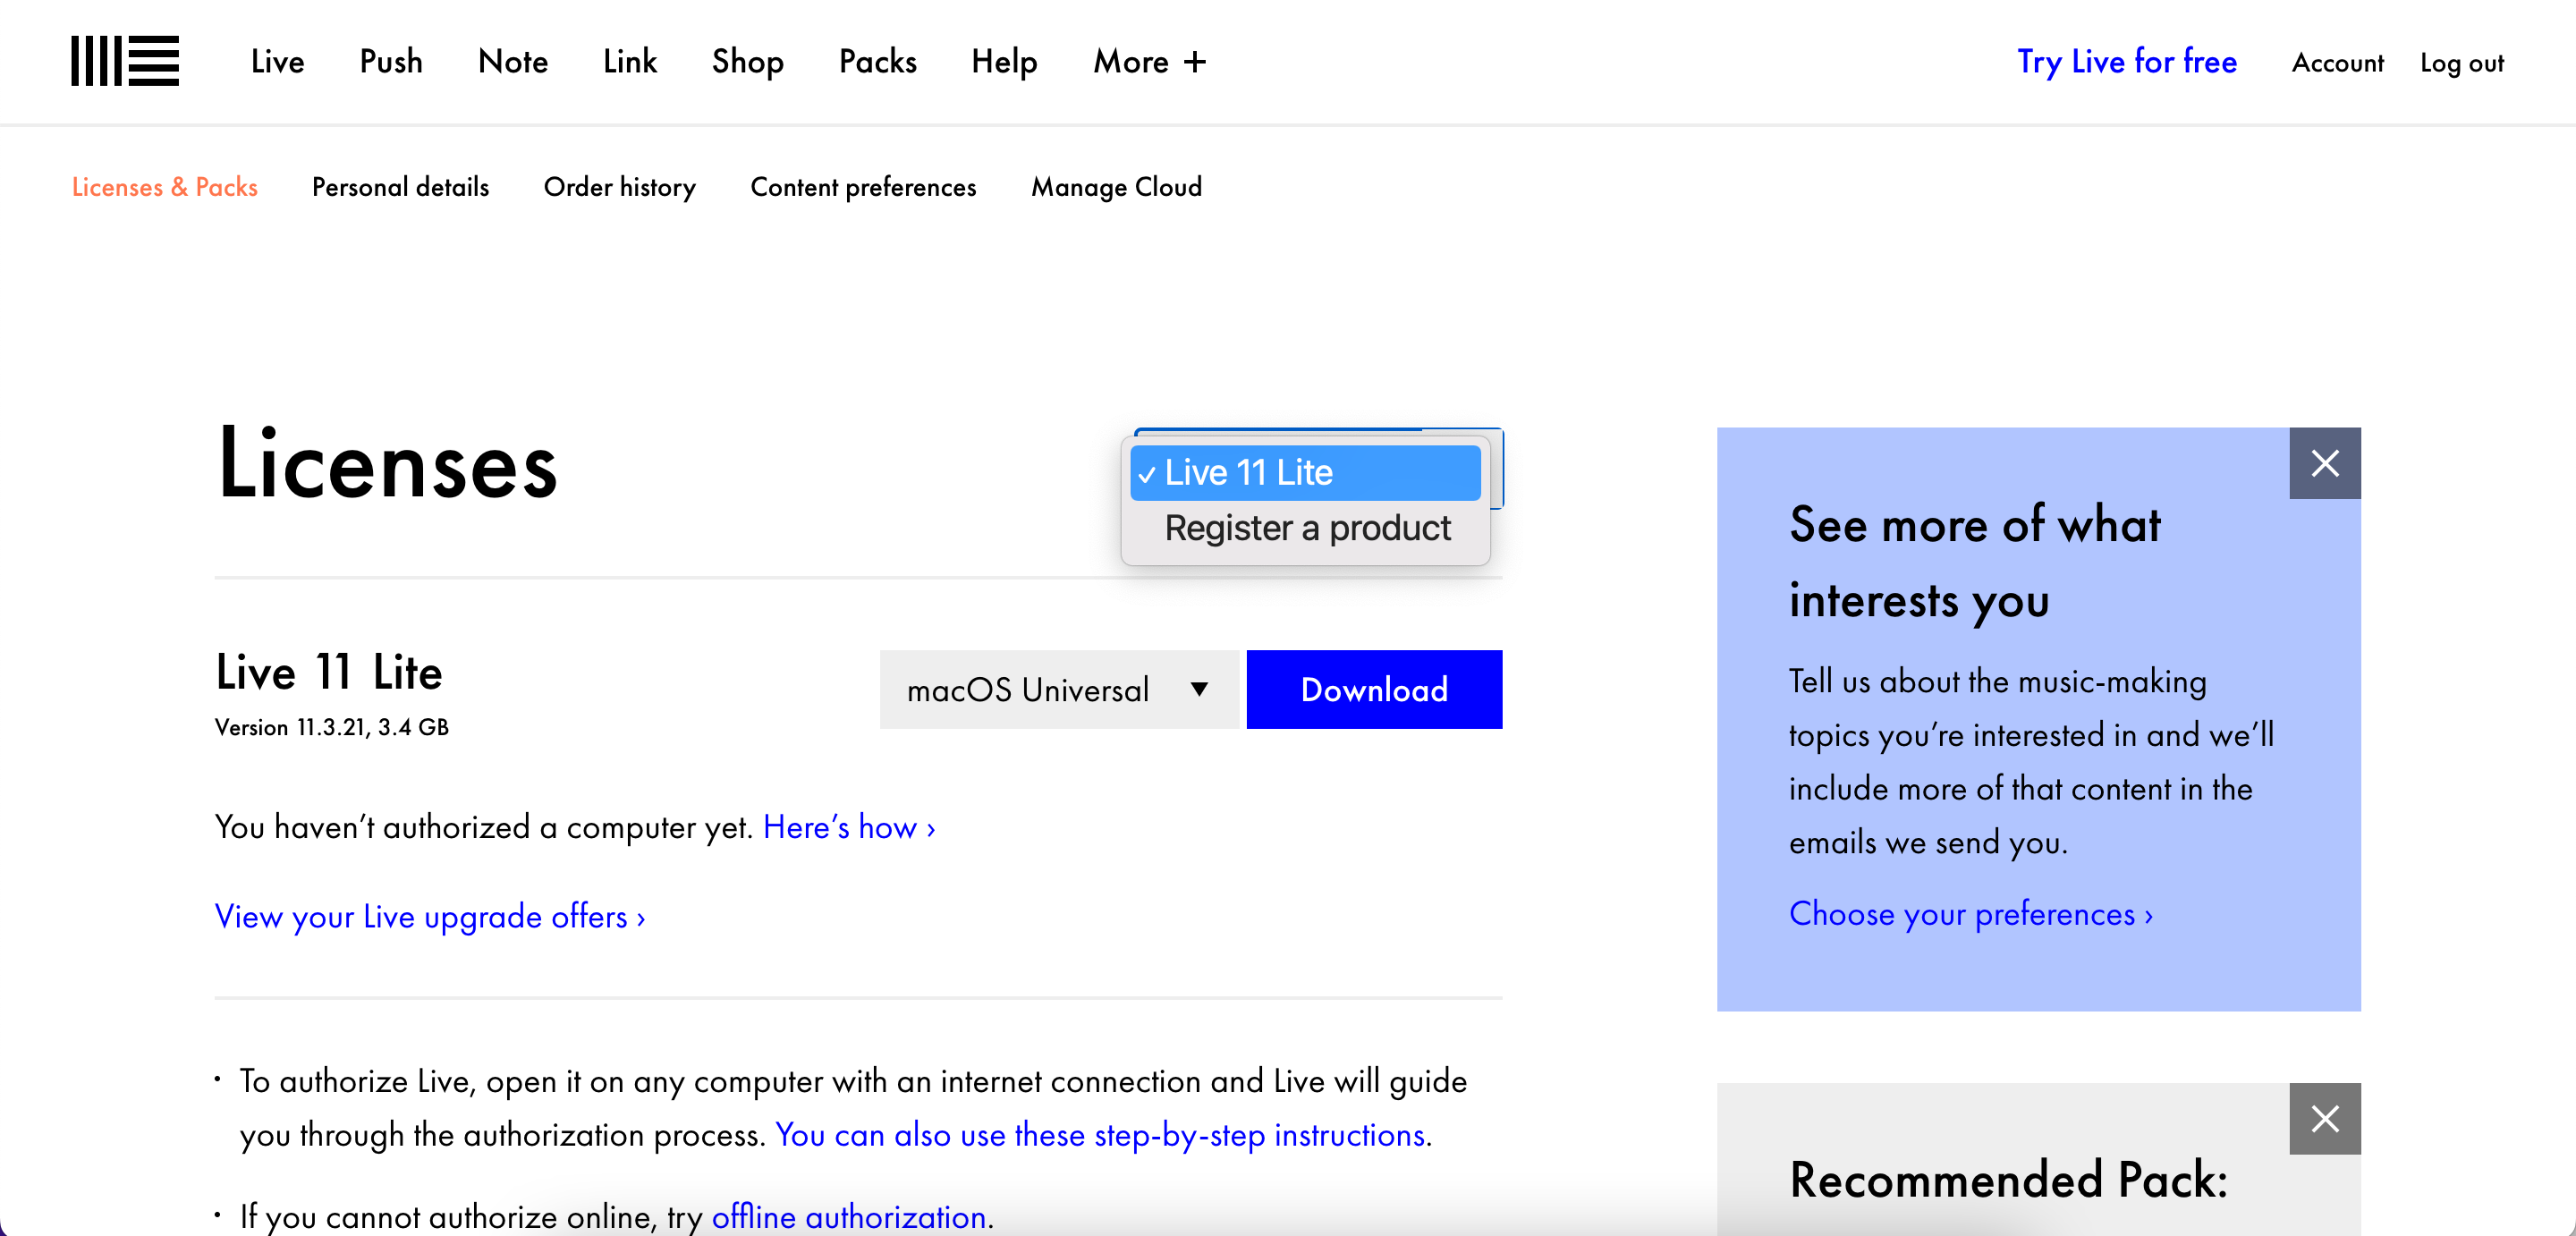This screenshot has width=2576, height=1236.
Task: Click the Licenses heading
Action: (387, 463)
